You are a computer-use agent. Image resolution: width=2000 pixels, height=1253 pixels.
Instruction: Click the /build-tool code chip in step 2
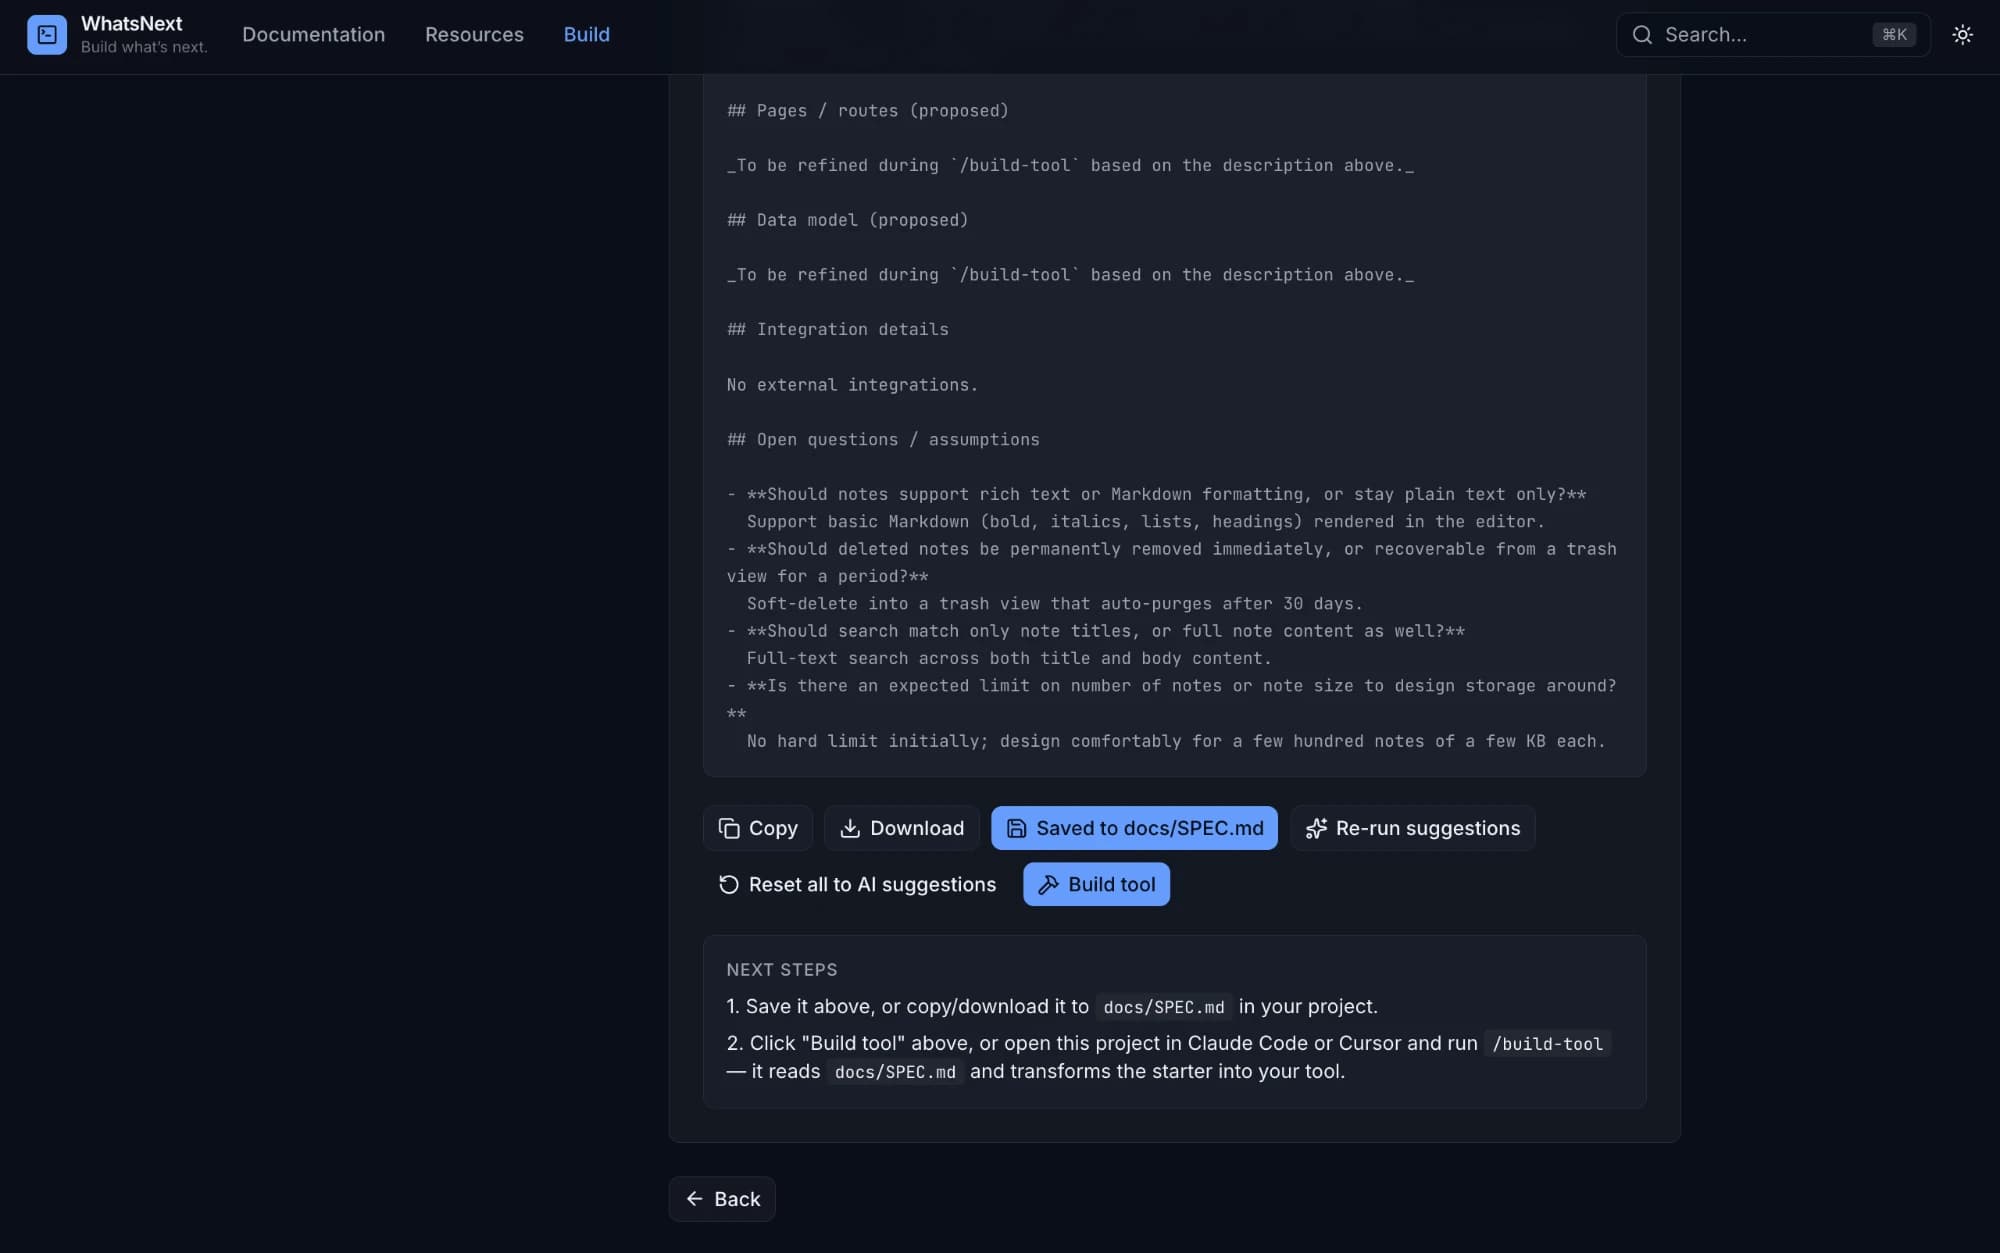1547,1044
